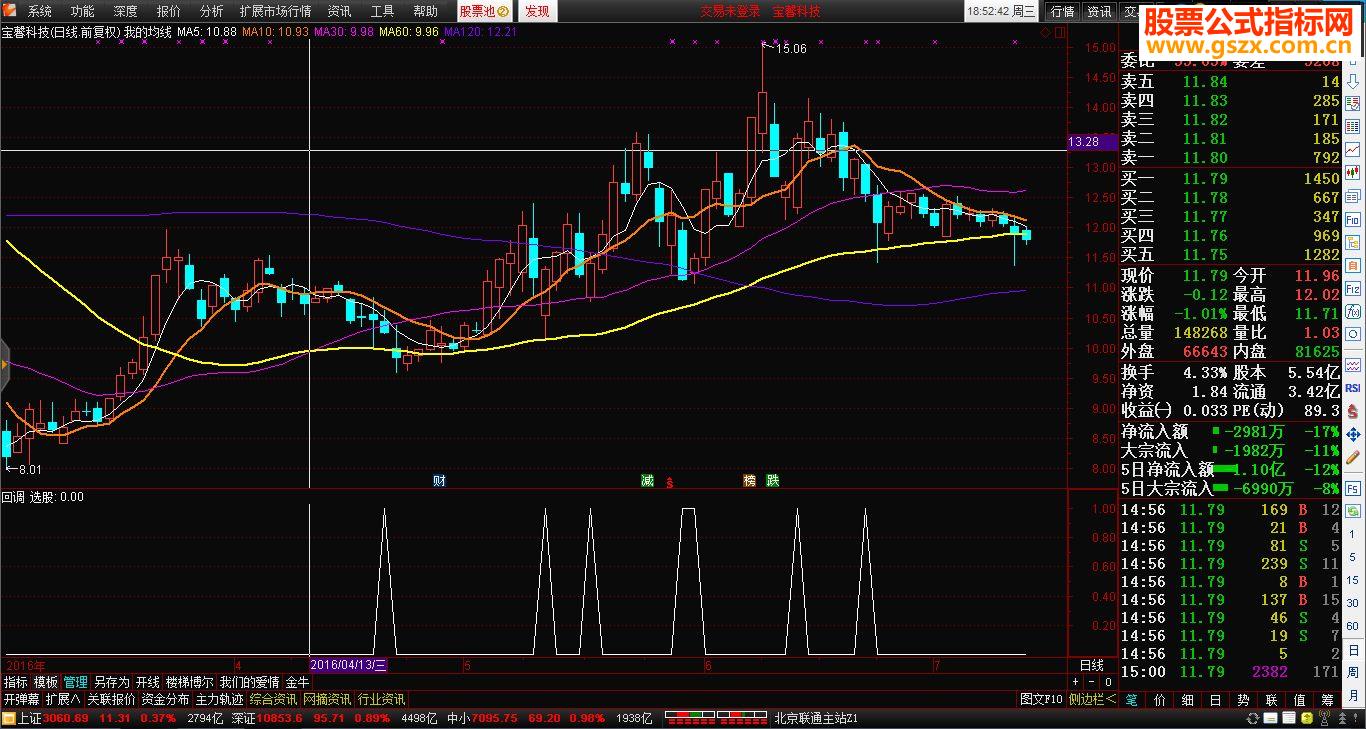The width and height of the screenshot is (1366, 729).
Task: Open the 资金分布 fund distribution tab
Action: 165,699
